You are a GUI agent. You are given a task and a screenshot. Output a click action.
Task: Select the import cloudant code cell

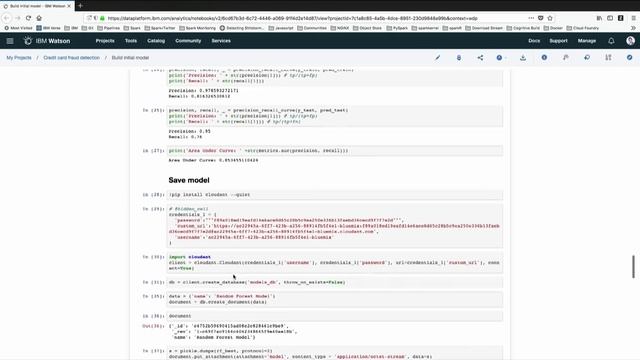click(x=335, y=262)
